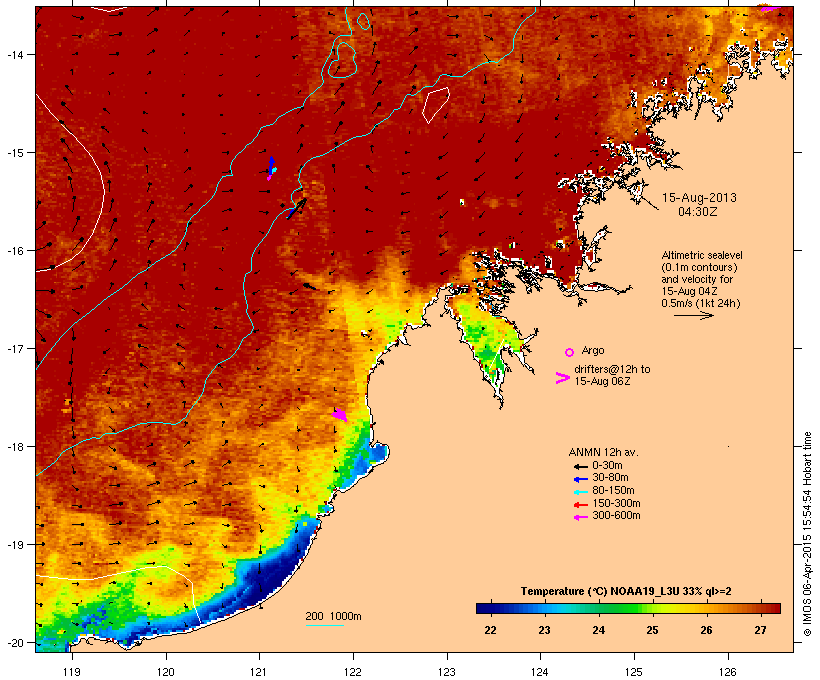The height and width of the screenshot is (680, 820).
Task: Click the magenta drifters legend arrowhead
Action: tap(562, 378)
